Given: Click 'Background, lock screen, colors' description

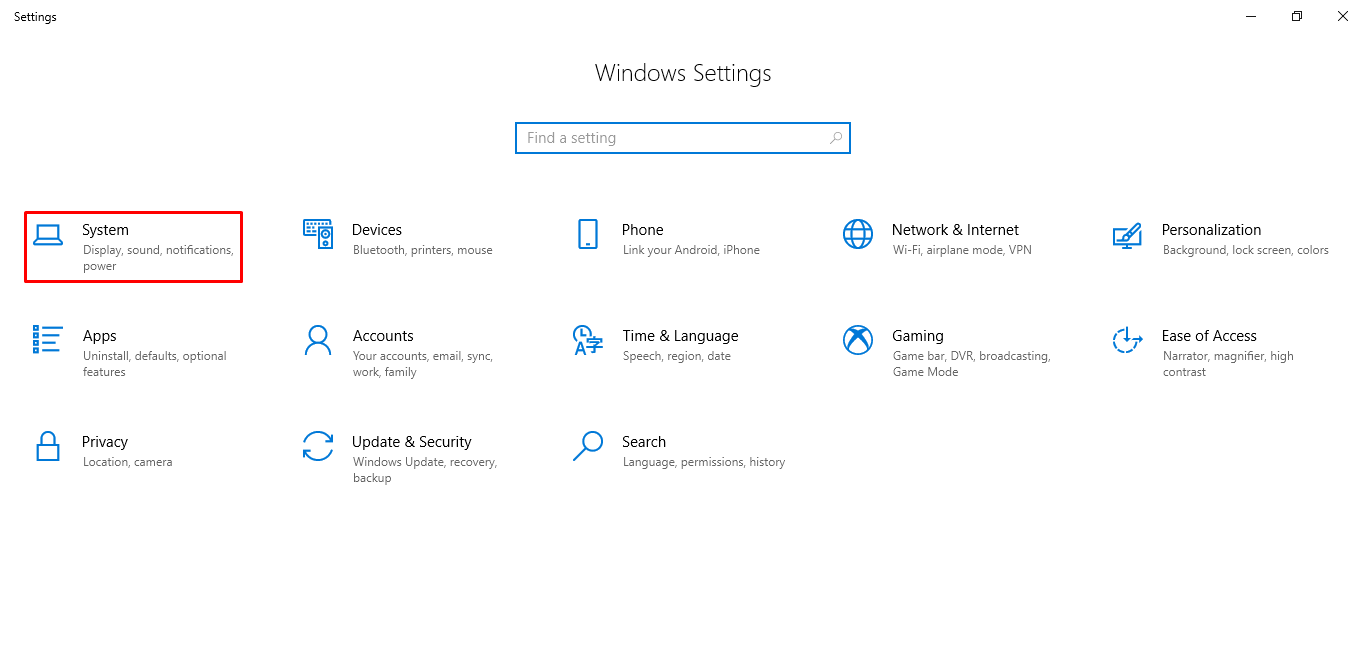Looking at the screenshot, I should [1246, 250].
